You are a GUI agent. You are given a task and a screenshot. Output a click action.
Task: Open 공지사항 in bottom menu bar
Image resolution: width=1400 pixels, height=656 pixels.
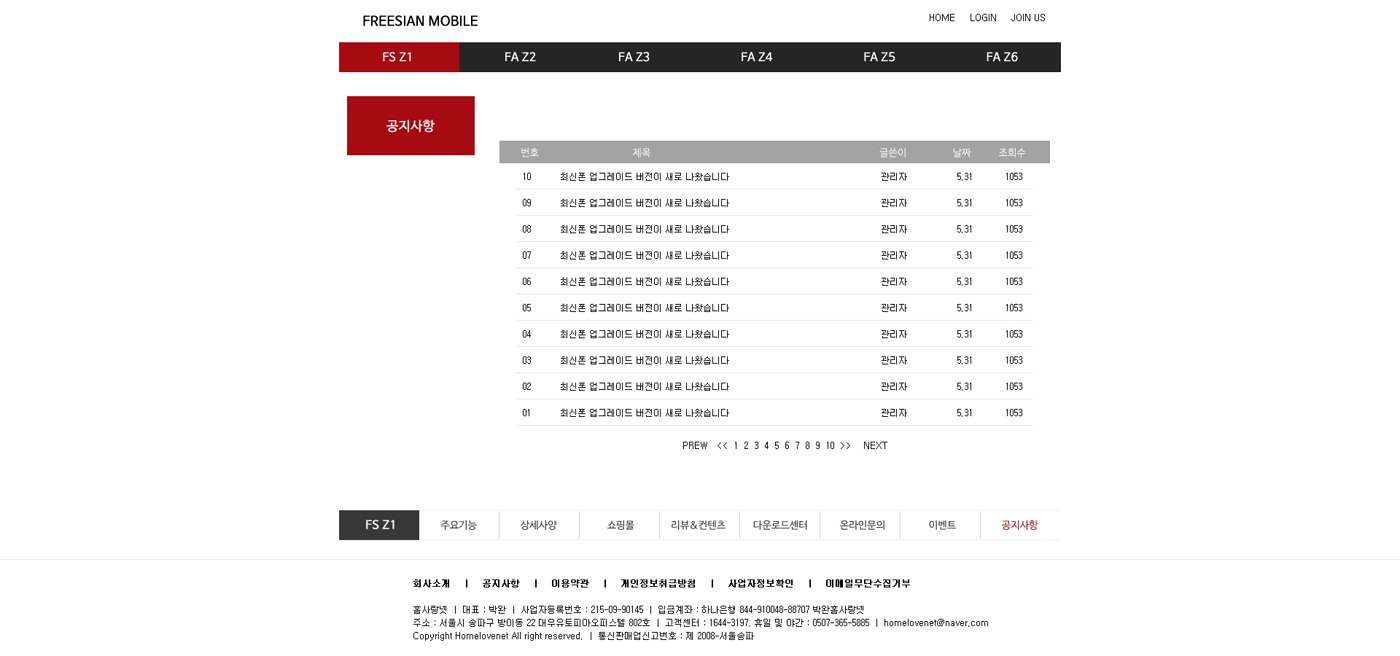click(x=1020, y=525)
